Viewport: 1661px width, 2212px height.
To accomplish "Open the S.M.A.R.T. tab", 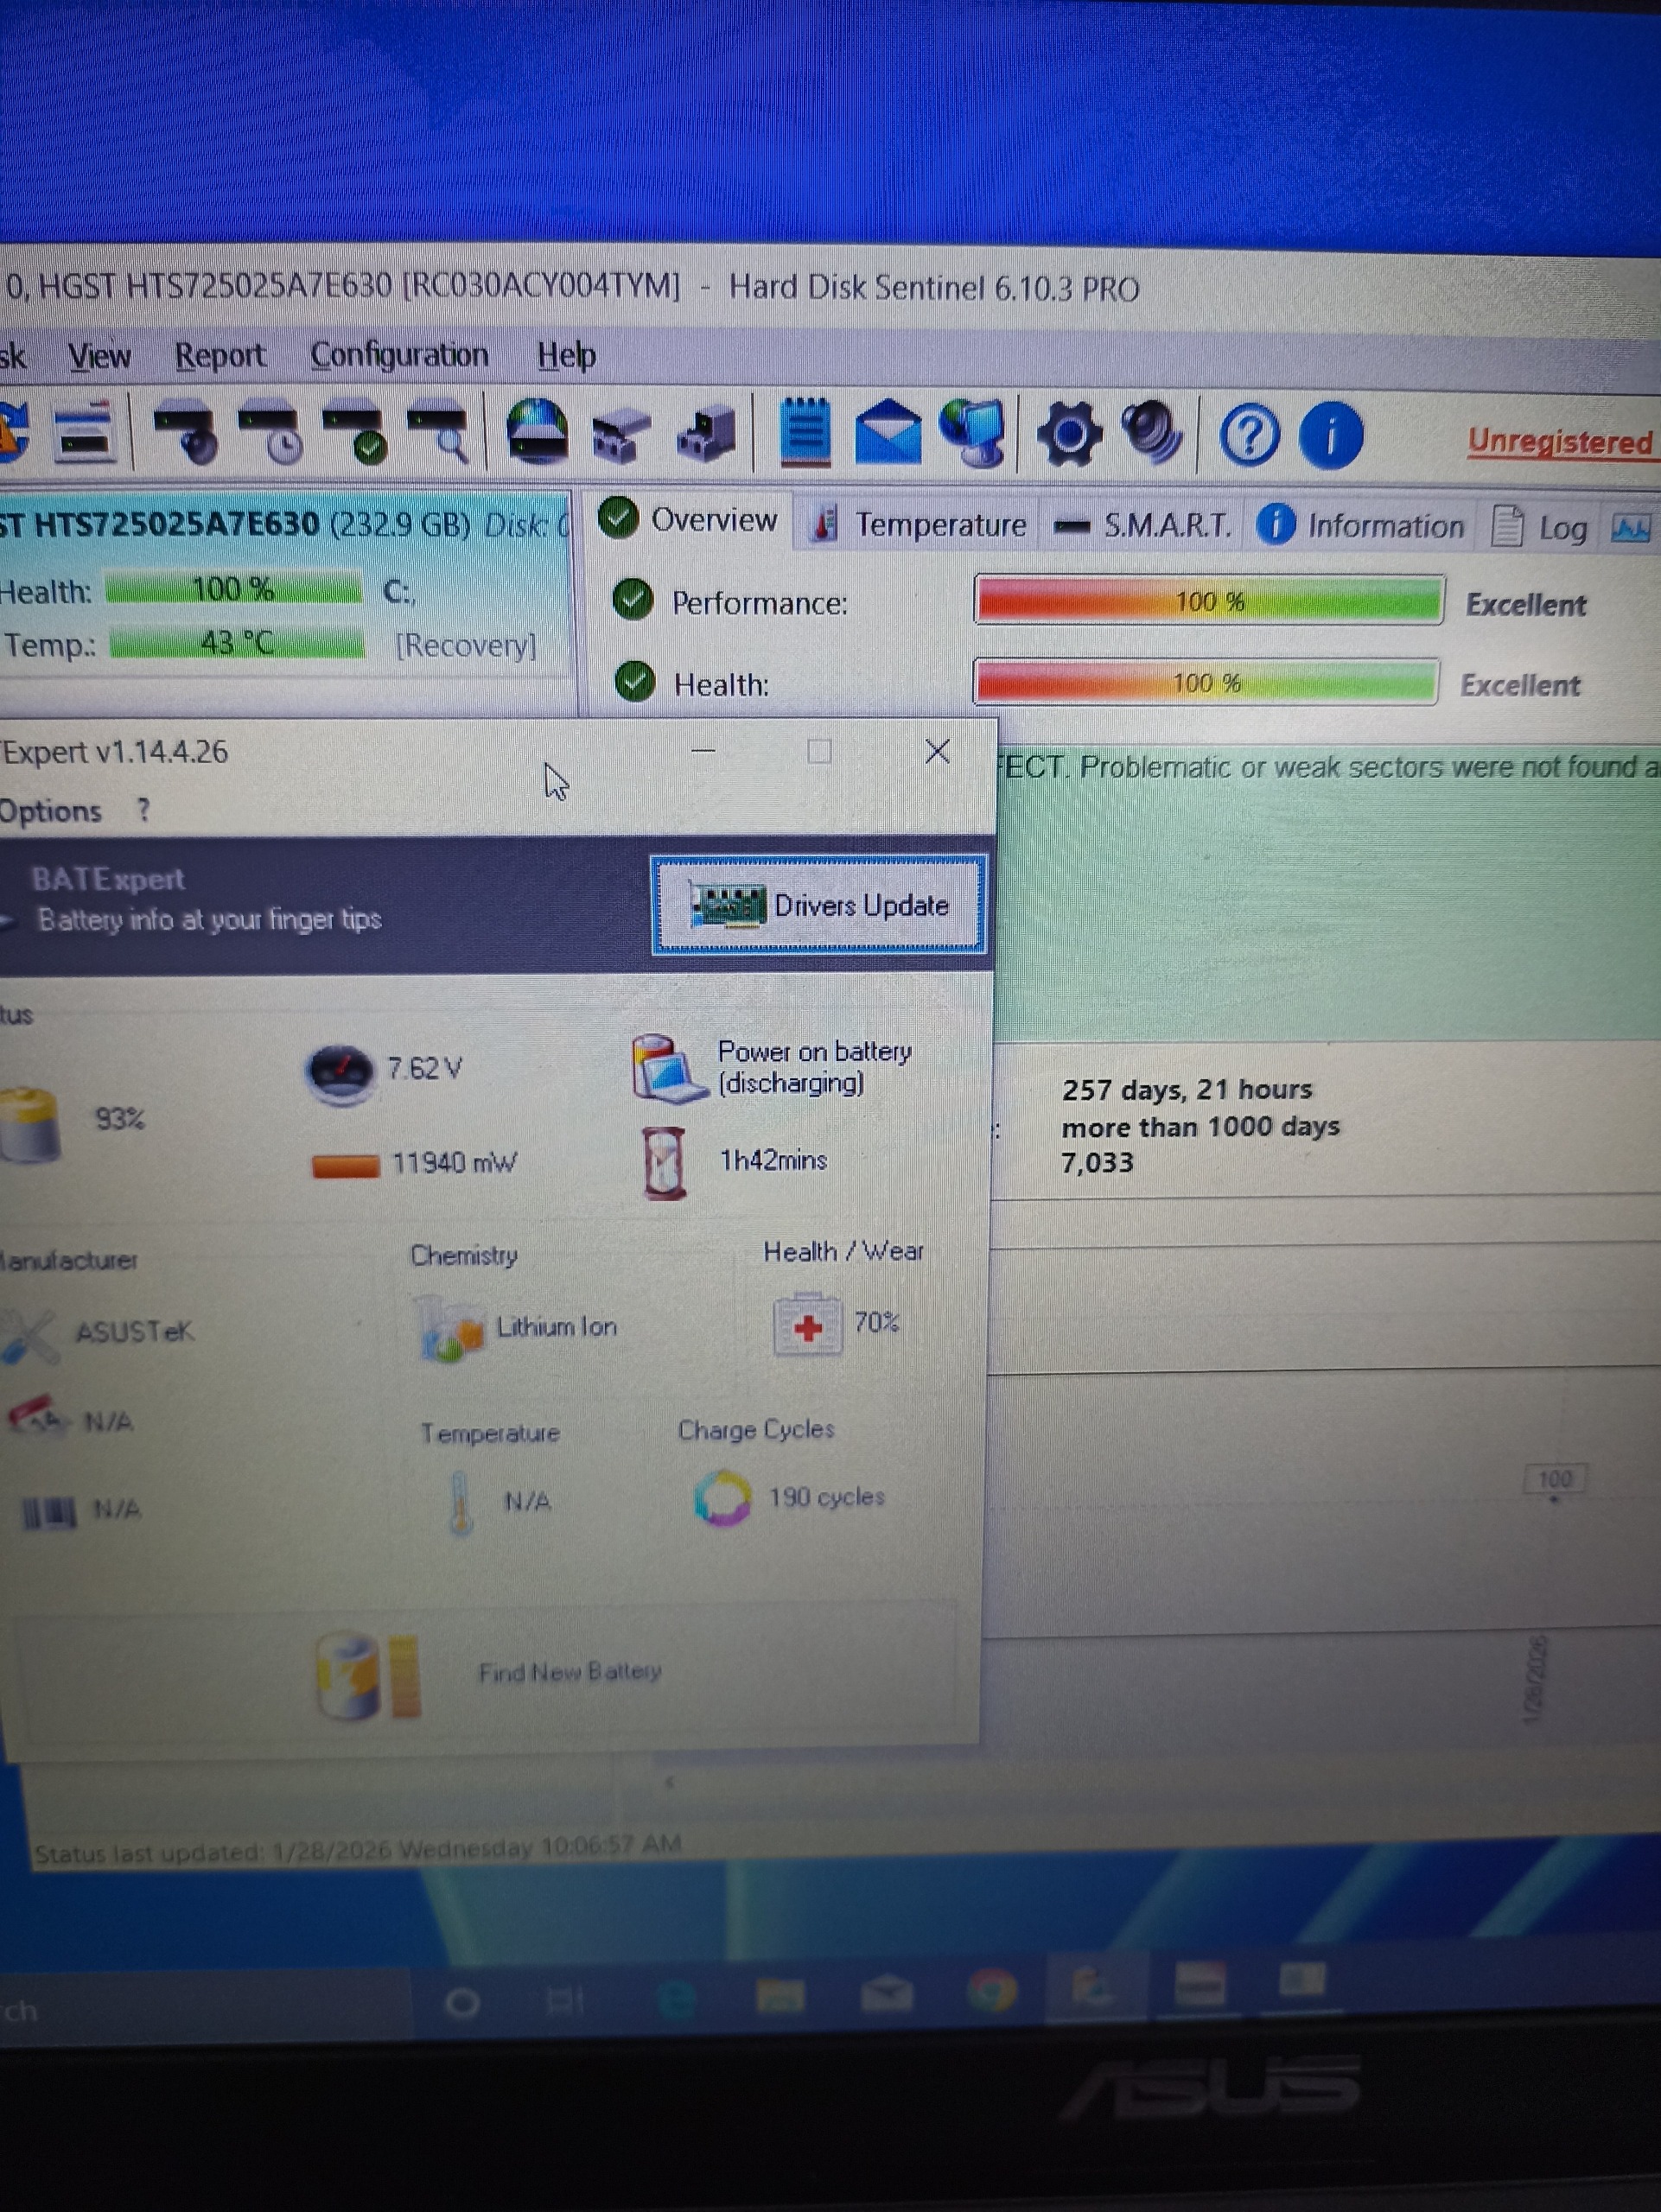I will [x=1145, y=525].
